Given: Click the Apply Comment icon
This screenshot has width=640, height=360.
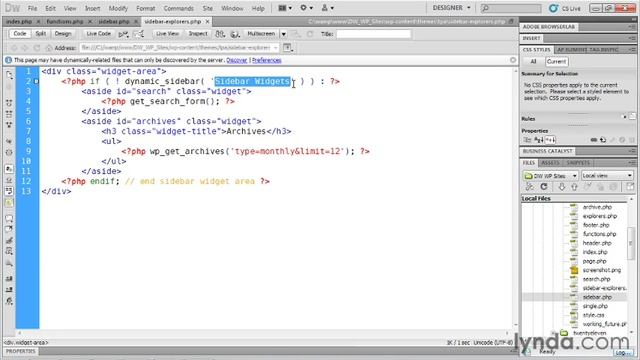Looking at the screenshot, I should pyautogui.click(x=9, y=218).
